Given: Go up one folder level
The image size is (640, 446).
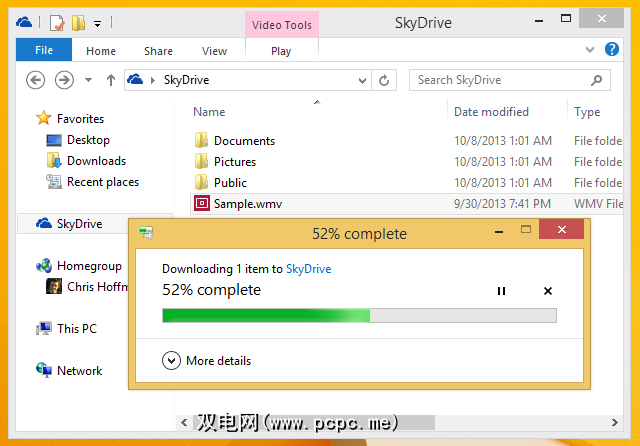Looking at the screenshot, I should coord(111,80).
